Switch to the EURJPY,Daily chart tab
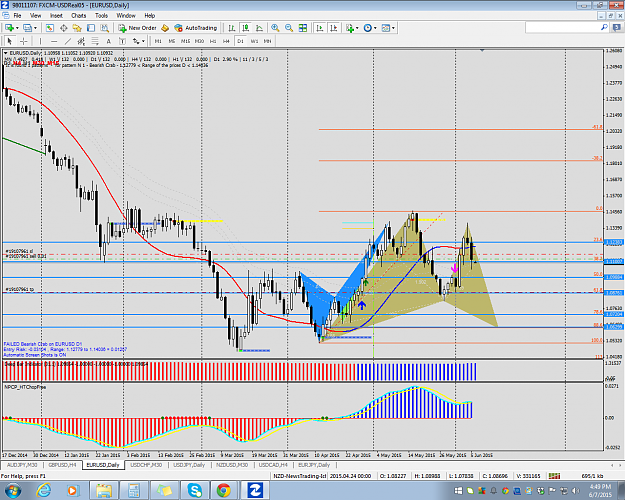Screen dimensions: 625x500 (314, 465)
